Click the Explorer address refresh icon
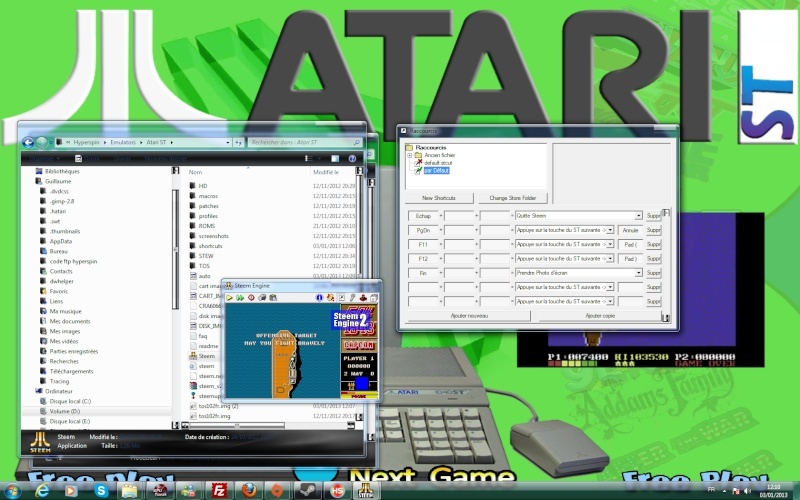 pos(238,142)
